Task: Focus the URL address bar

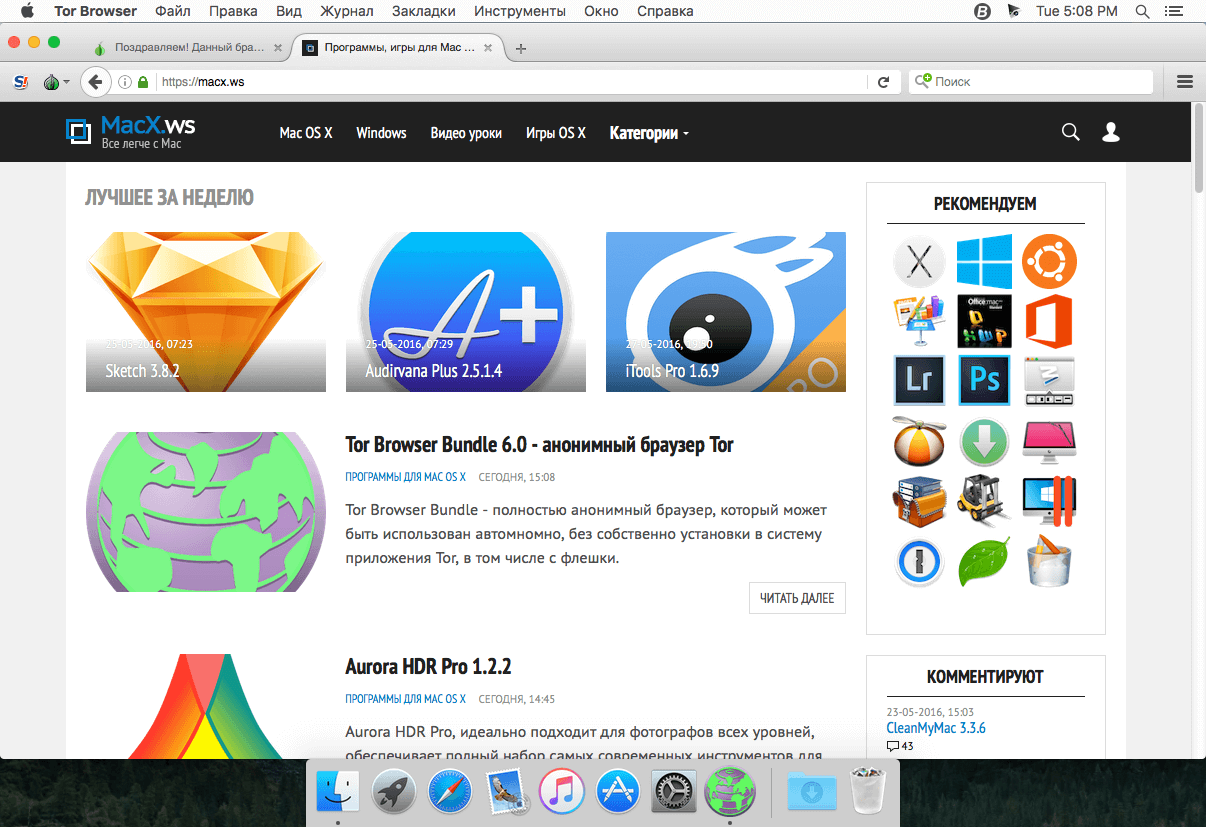Action: point(510,82)
